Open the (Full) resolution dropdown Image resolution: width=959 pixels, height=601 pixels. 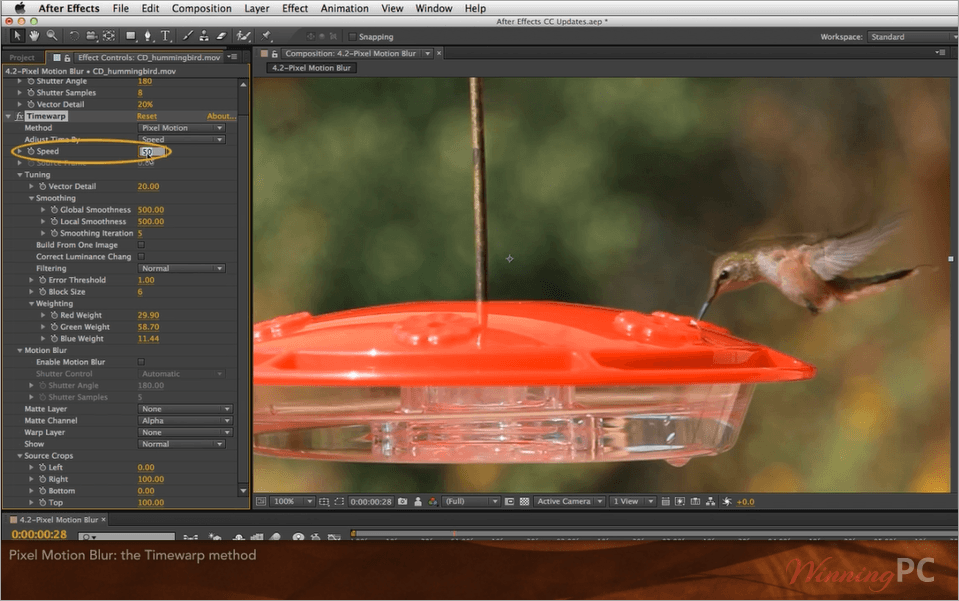click(470, 501)
